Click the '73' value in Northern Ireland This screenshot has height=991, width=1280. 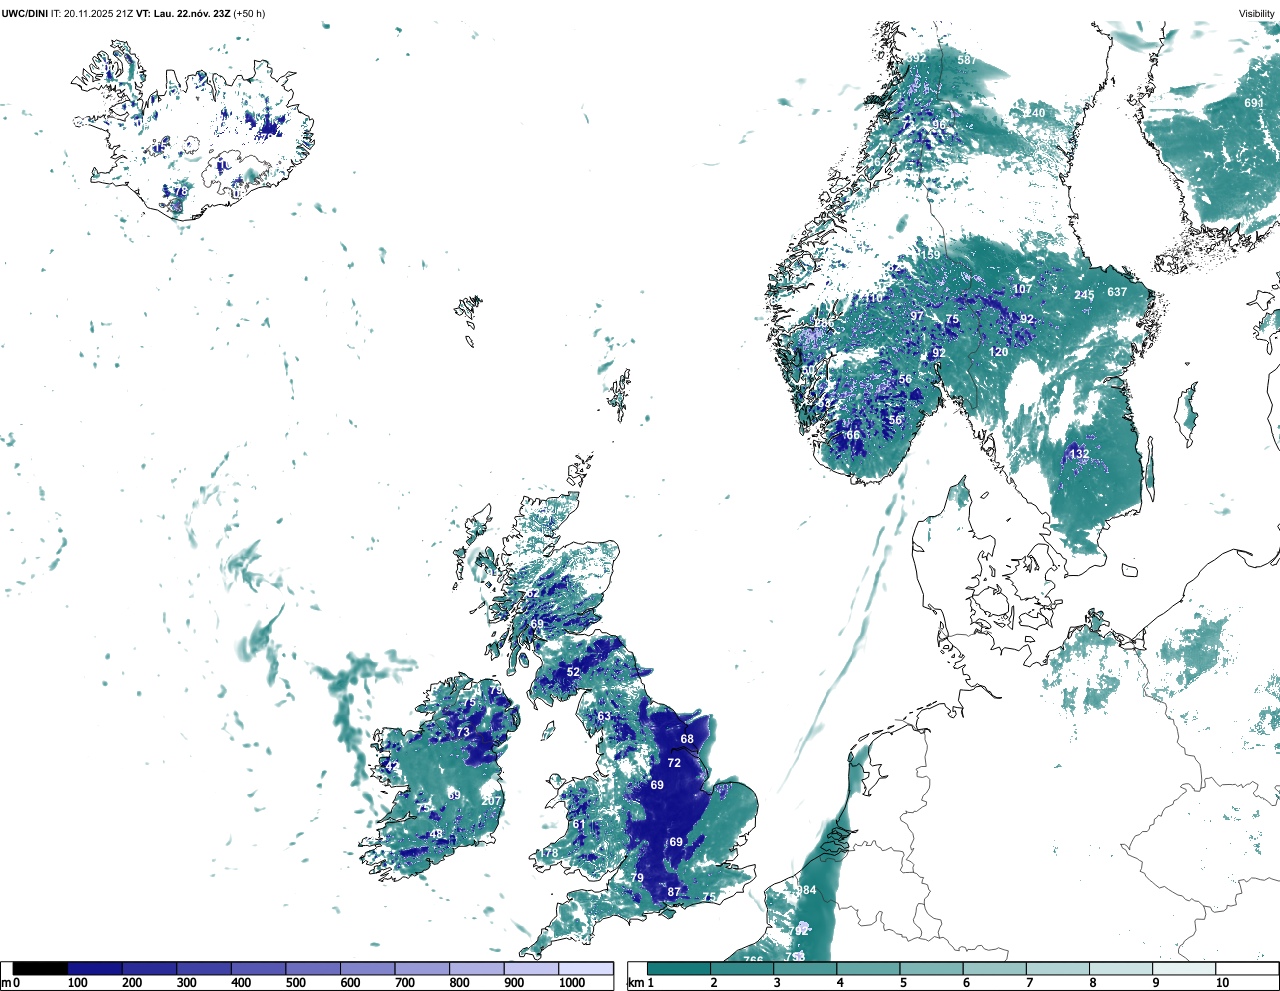(x=463, y=732)
